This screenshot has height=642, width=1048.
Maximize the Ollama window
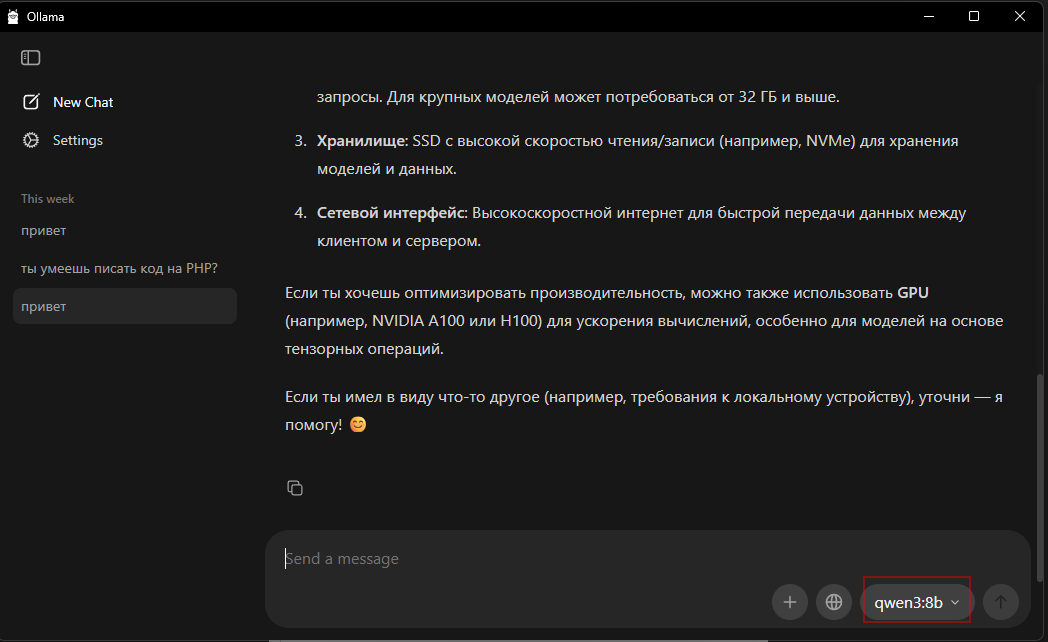(x=974, y=16)
